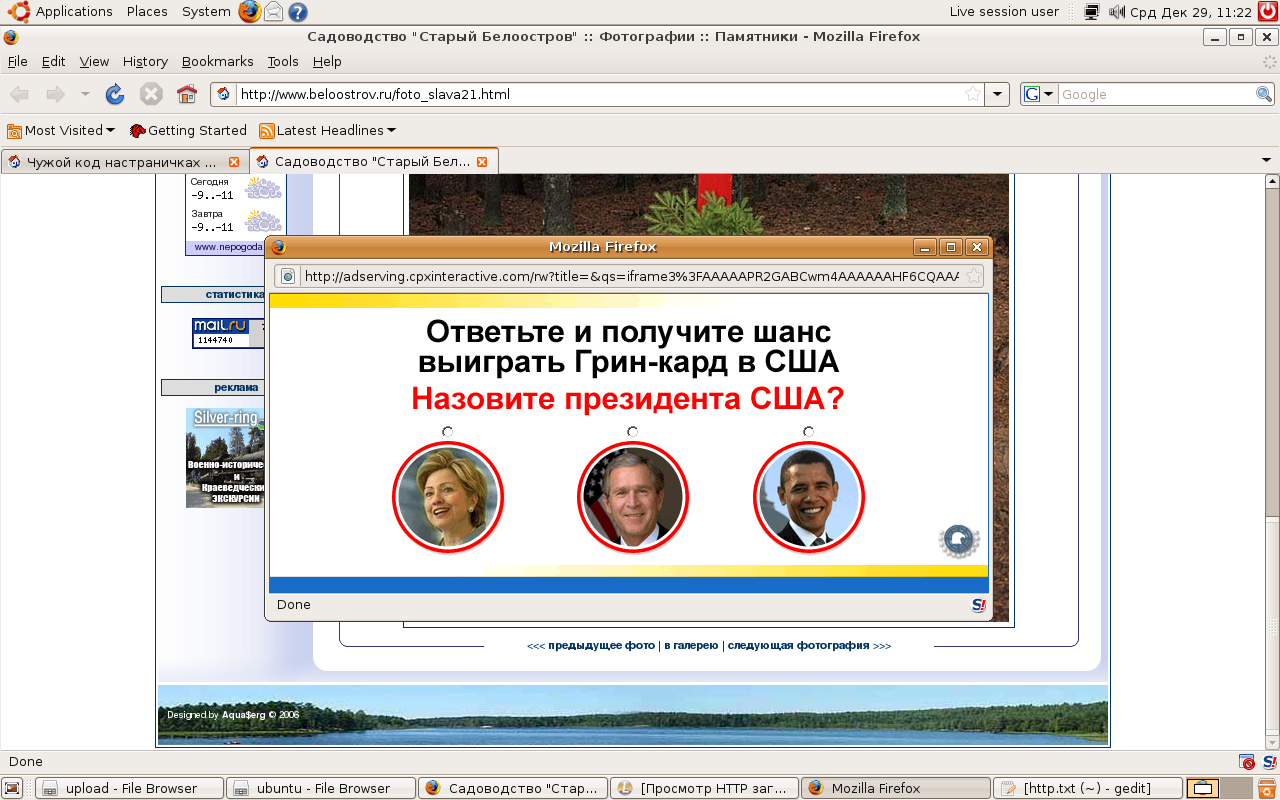The width and height of the screenshot is (1280, 800).
Task: Click the Back navigation arrow
Action: [x=19, y=94]
